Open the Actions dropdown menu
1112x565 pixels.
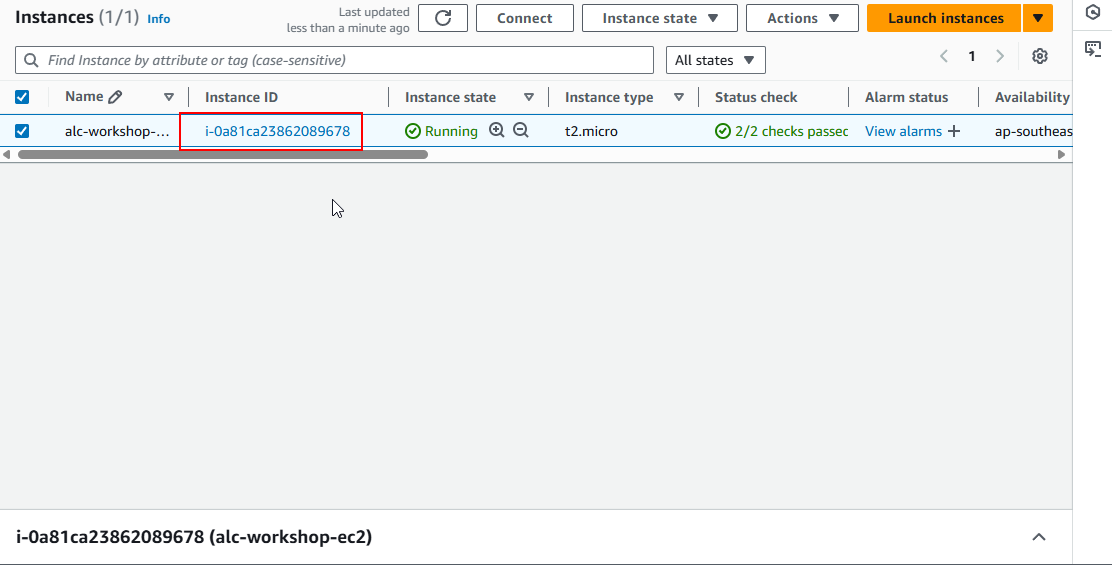(802, 18)
